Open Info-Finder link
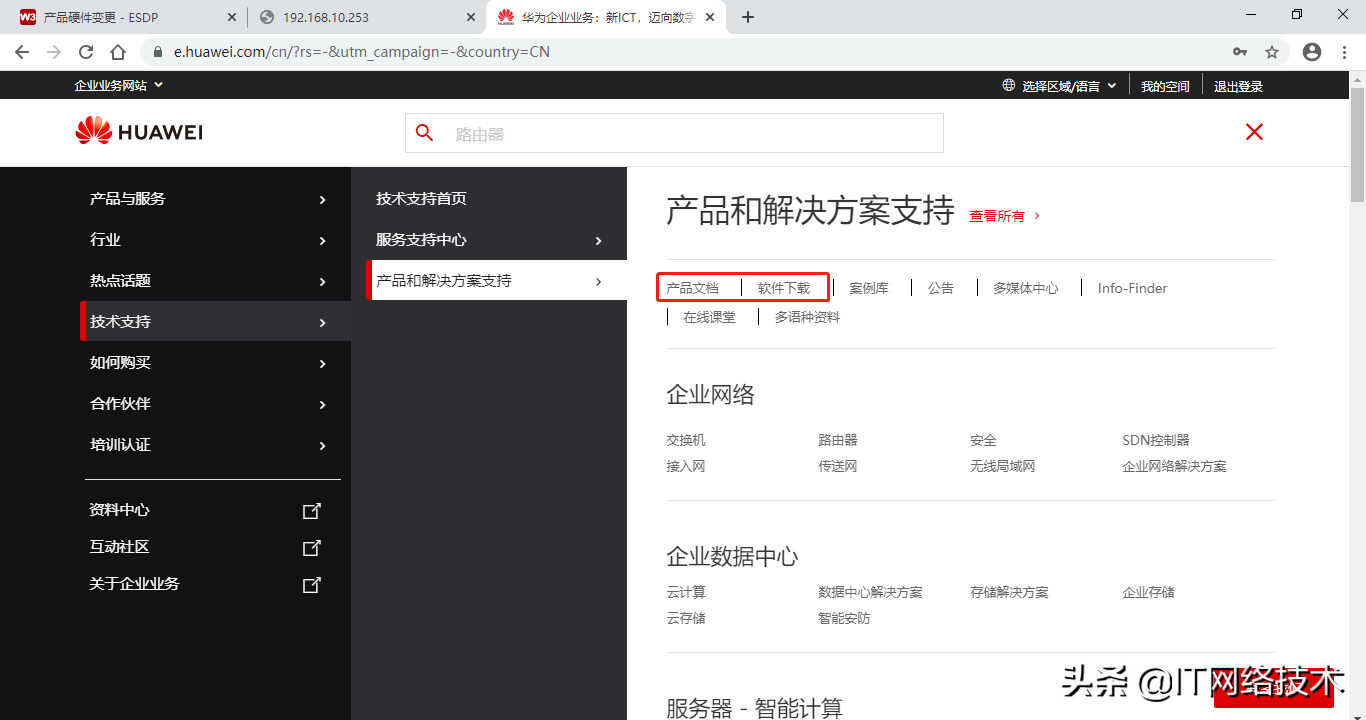 coord(1132,288)
